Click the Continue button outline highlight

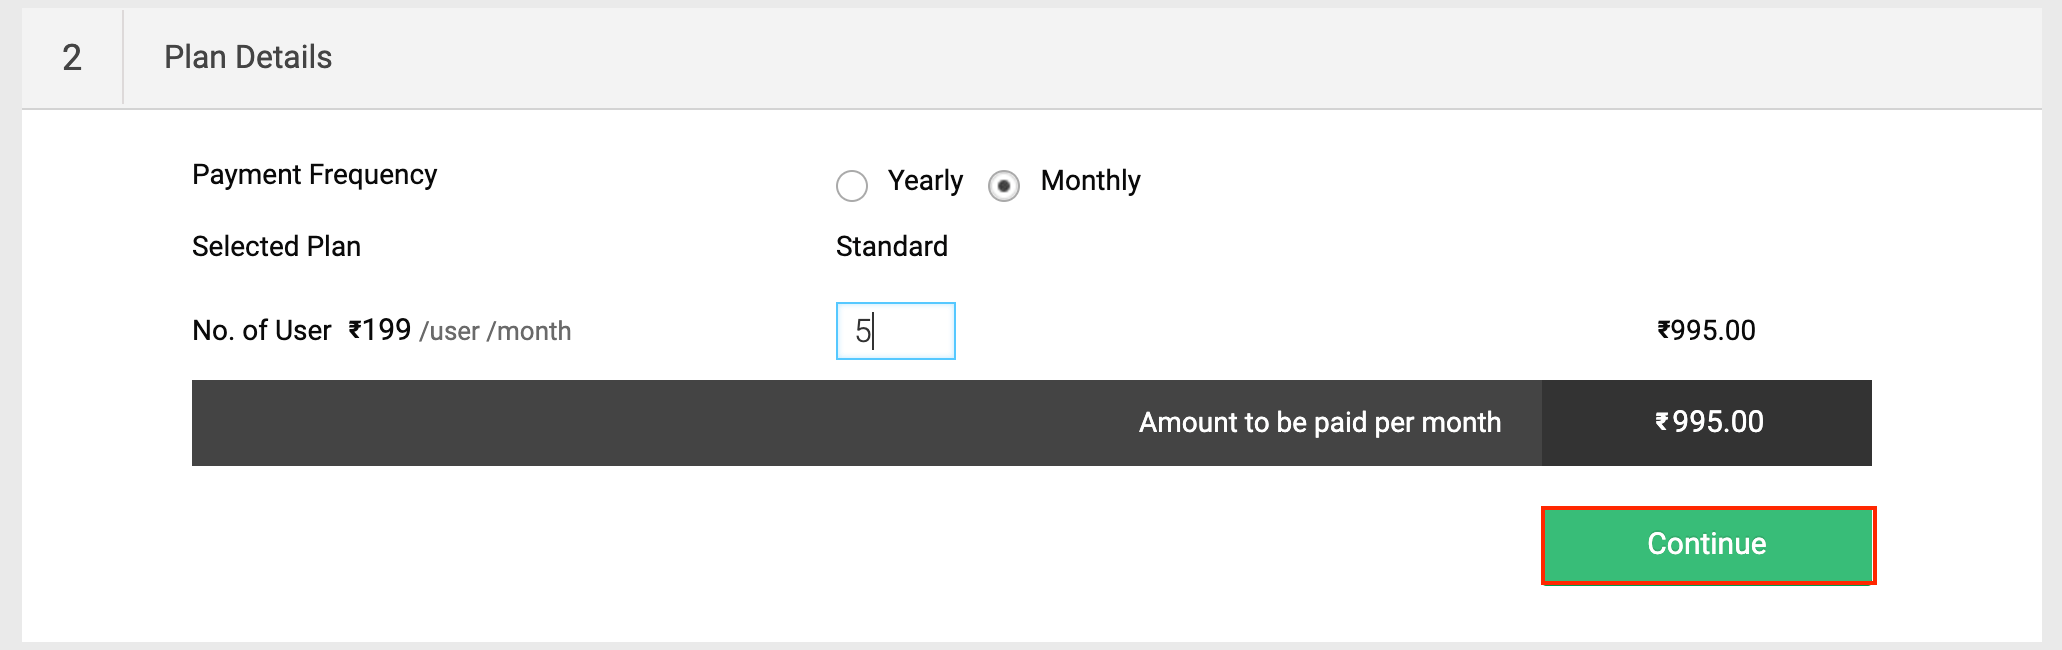click(1708, 511)
